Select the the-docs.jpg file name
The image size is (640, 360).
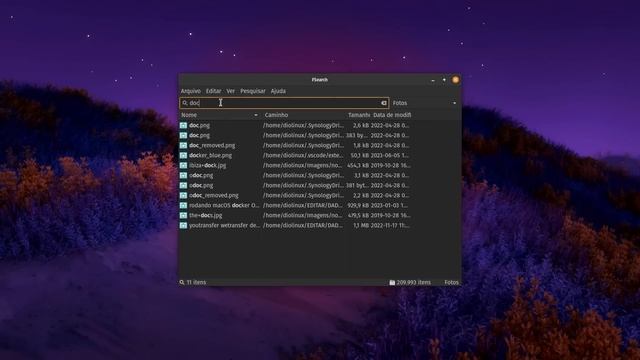[205, 215]
